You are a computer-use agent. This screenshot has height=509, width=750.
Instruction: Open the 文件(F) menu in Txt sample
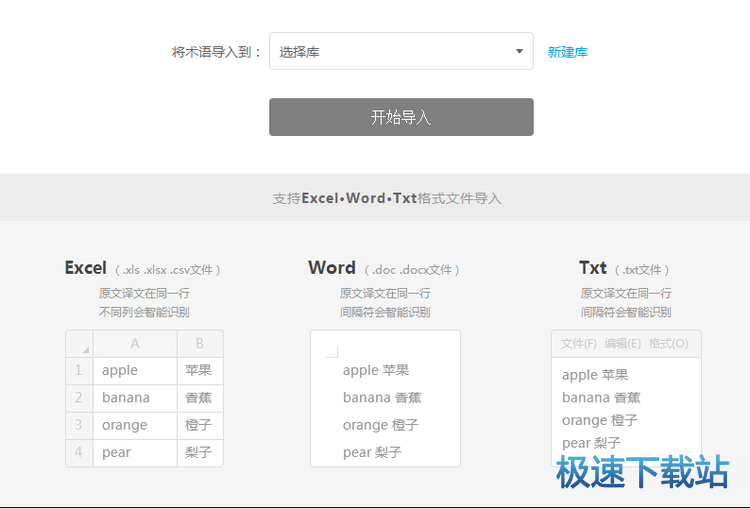pyautogui.click(x=579, y=344)
